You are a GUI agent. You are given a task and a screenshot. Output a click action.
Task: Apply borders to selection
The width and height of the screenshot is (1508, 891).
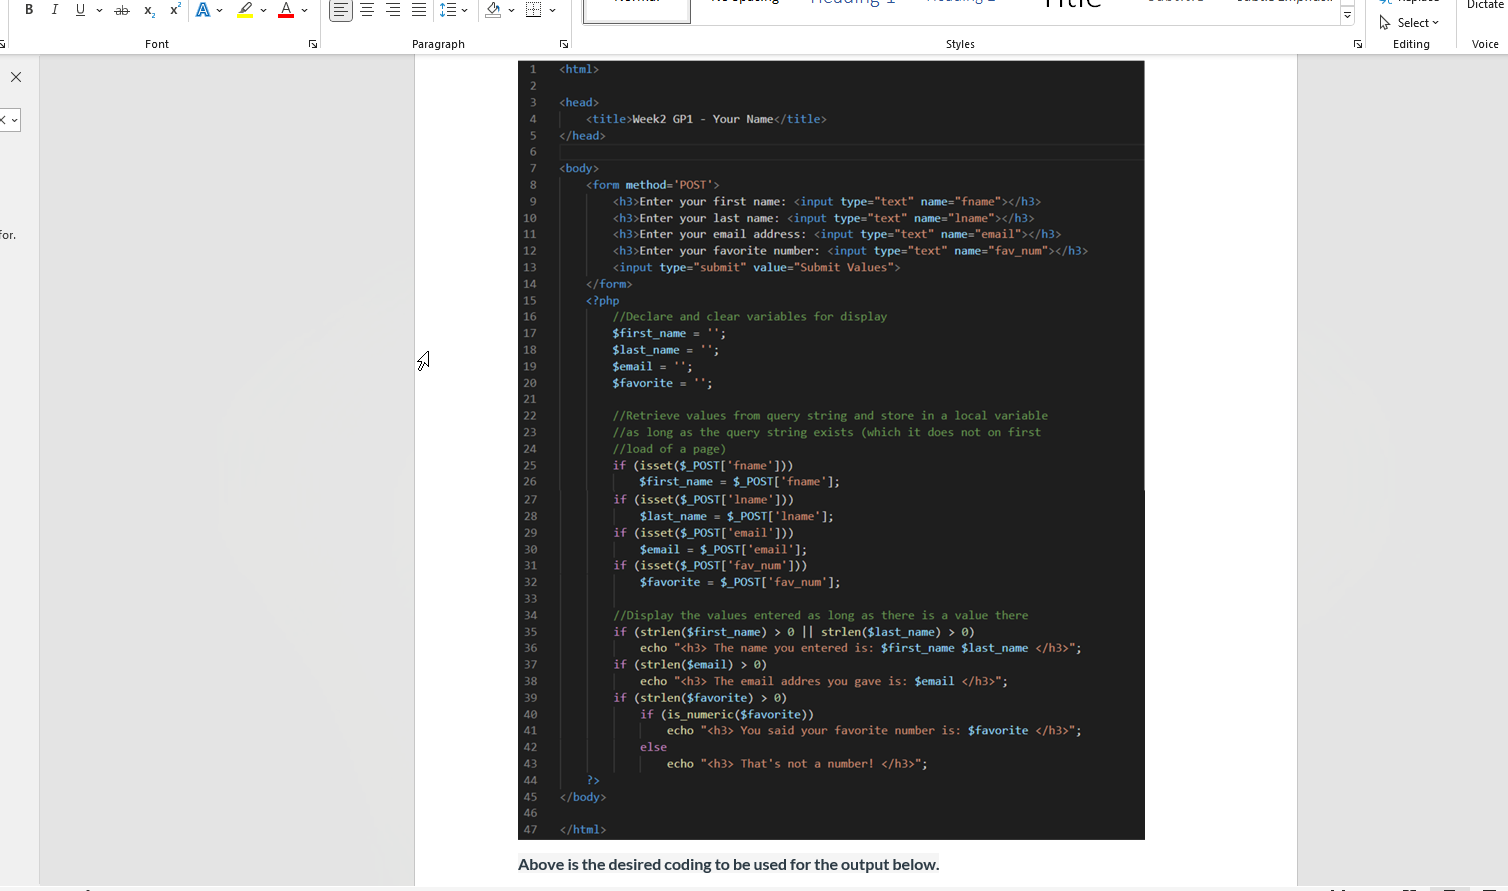tap(534, 10)
